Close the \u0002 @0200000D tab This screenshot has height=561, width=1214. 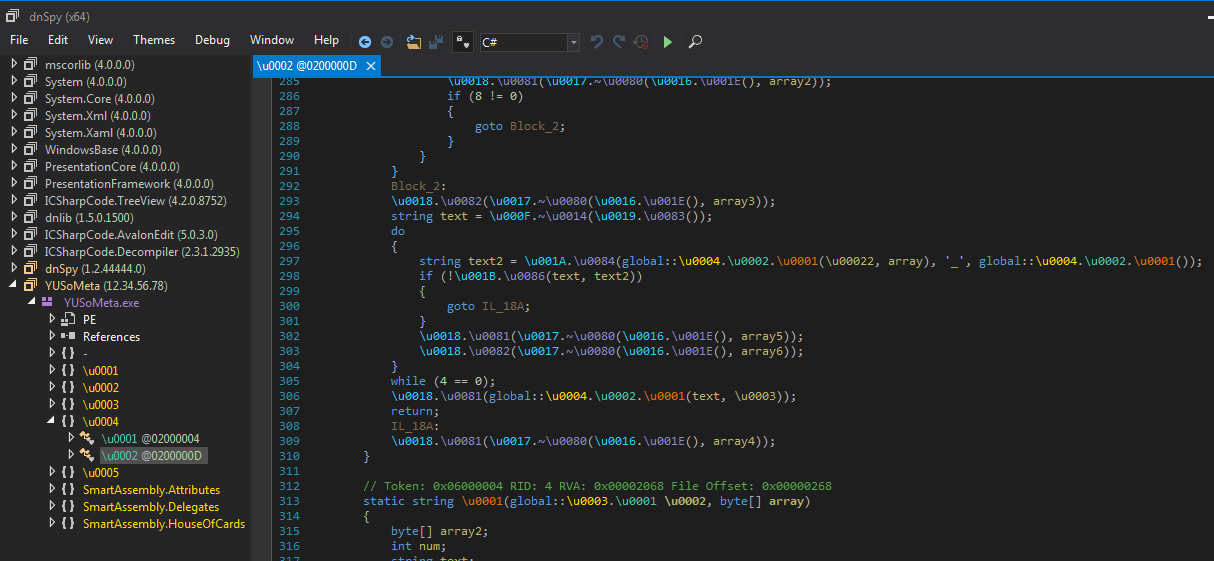coord(370,66)
